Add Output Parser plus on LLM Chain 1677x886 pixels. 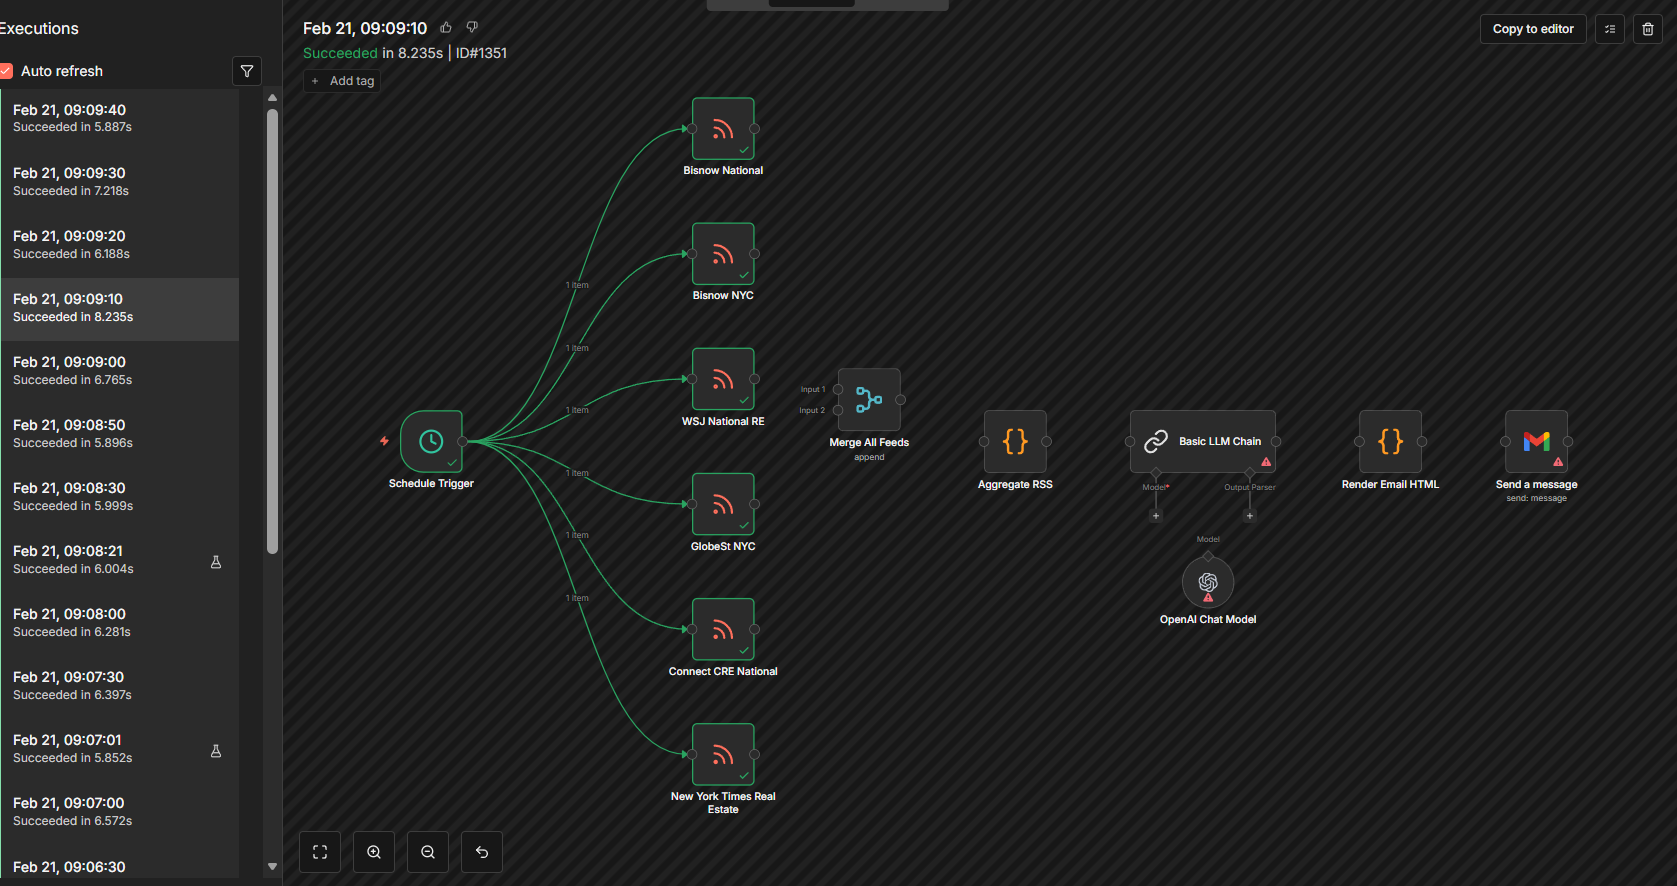pos(1250,516)
